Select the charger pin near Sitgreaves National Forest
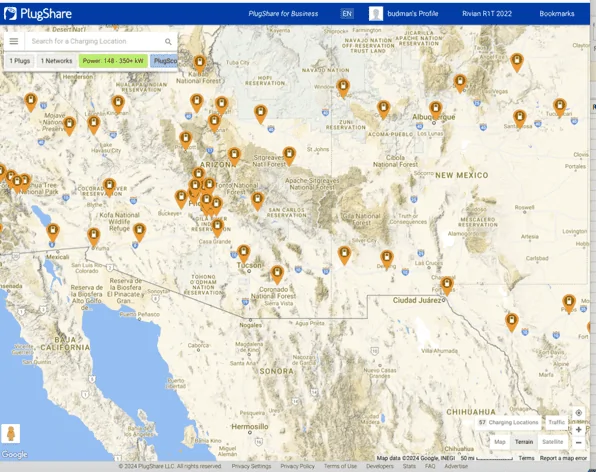The height and width of the screenshot is (472, 596). (289, 156)
